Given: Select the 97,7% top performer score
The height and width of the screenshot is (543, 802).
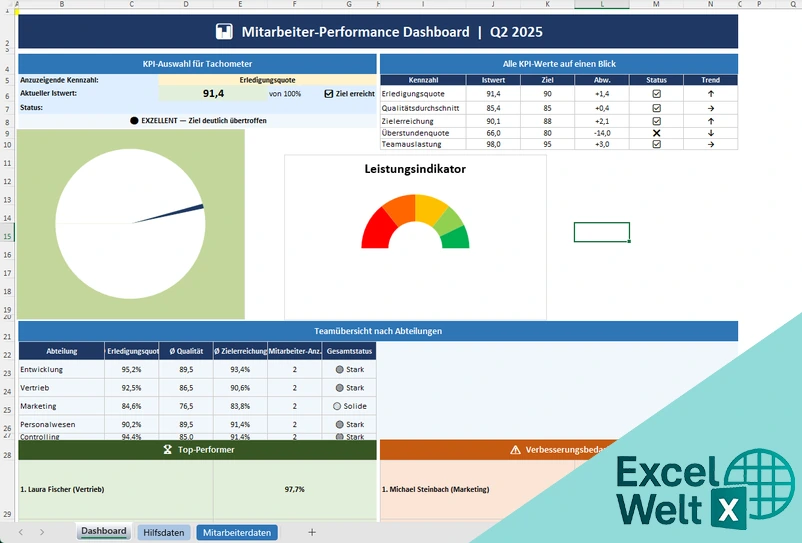Looking at the screenshot, I should click(x=295, y=489).
